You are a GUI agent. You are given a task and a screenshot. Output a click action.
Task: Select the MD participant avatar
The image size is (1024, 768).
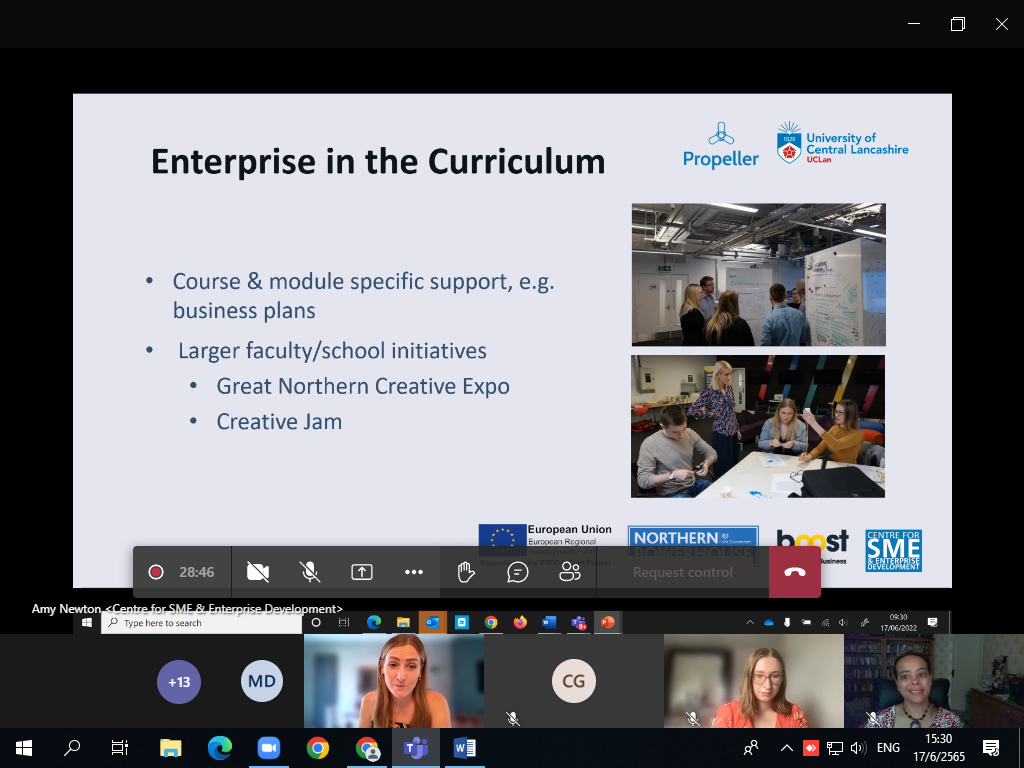[x=262, y=681]
